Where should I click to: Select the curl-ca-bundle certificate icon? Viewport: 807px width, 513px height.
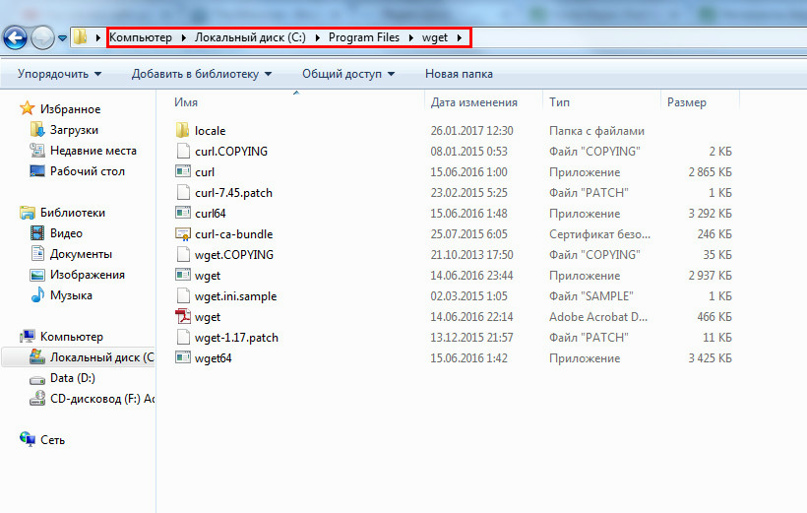(x=182, y=234)
